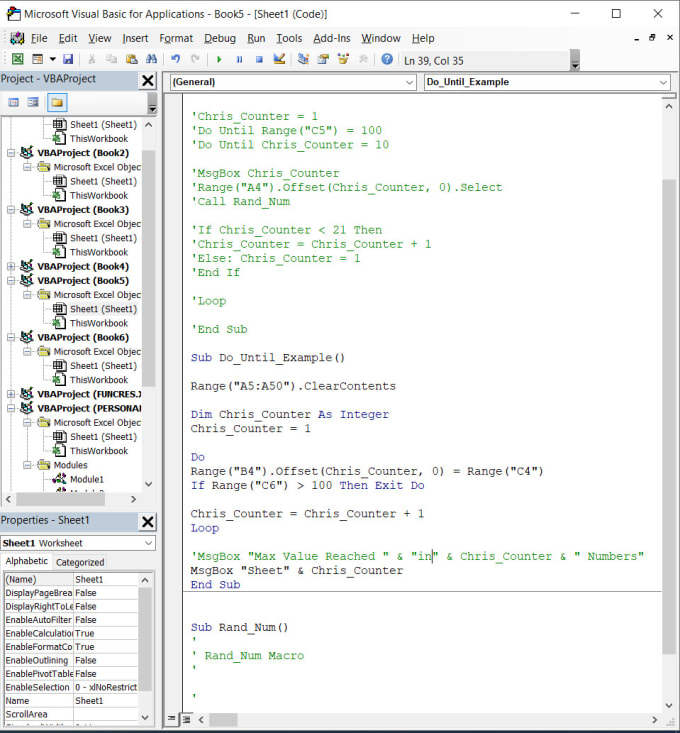This screenshot has width=680, height=733.
Task: Select VBAProject (PERSONAL) in the tree
Action: pos(89,408)
